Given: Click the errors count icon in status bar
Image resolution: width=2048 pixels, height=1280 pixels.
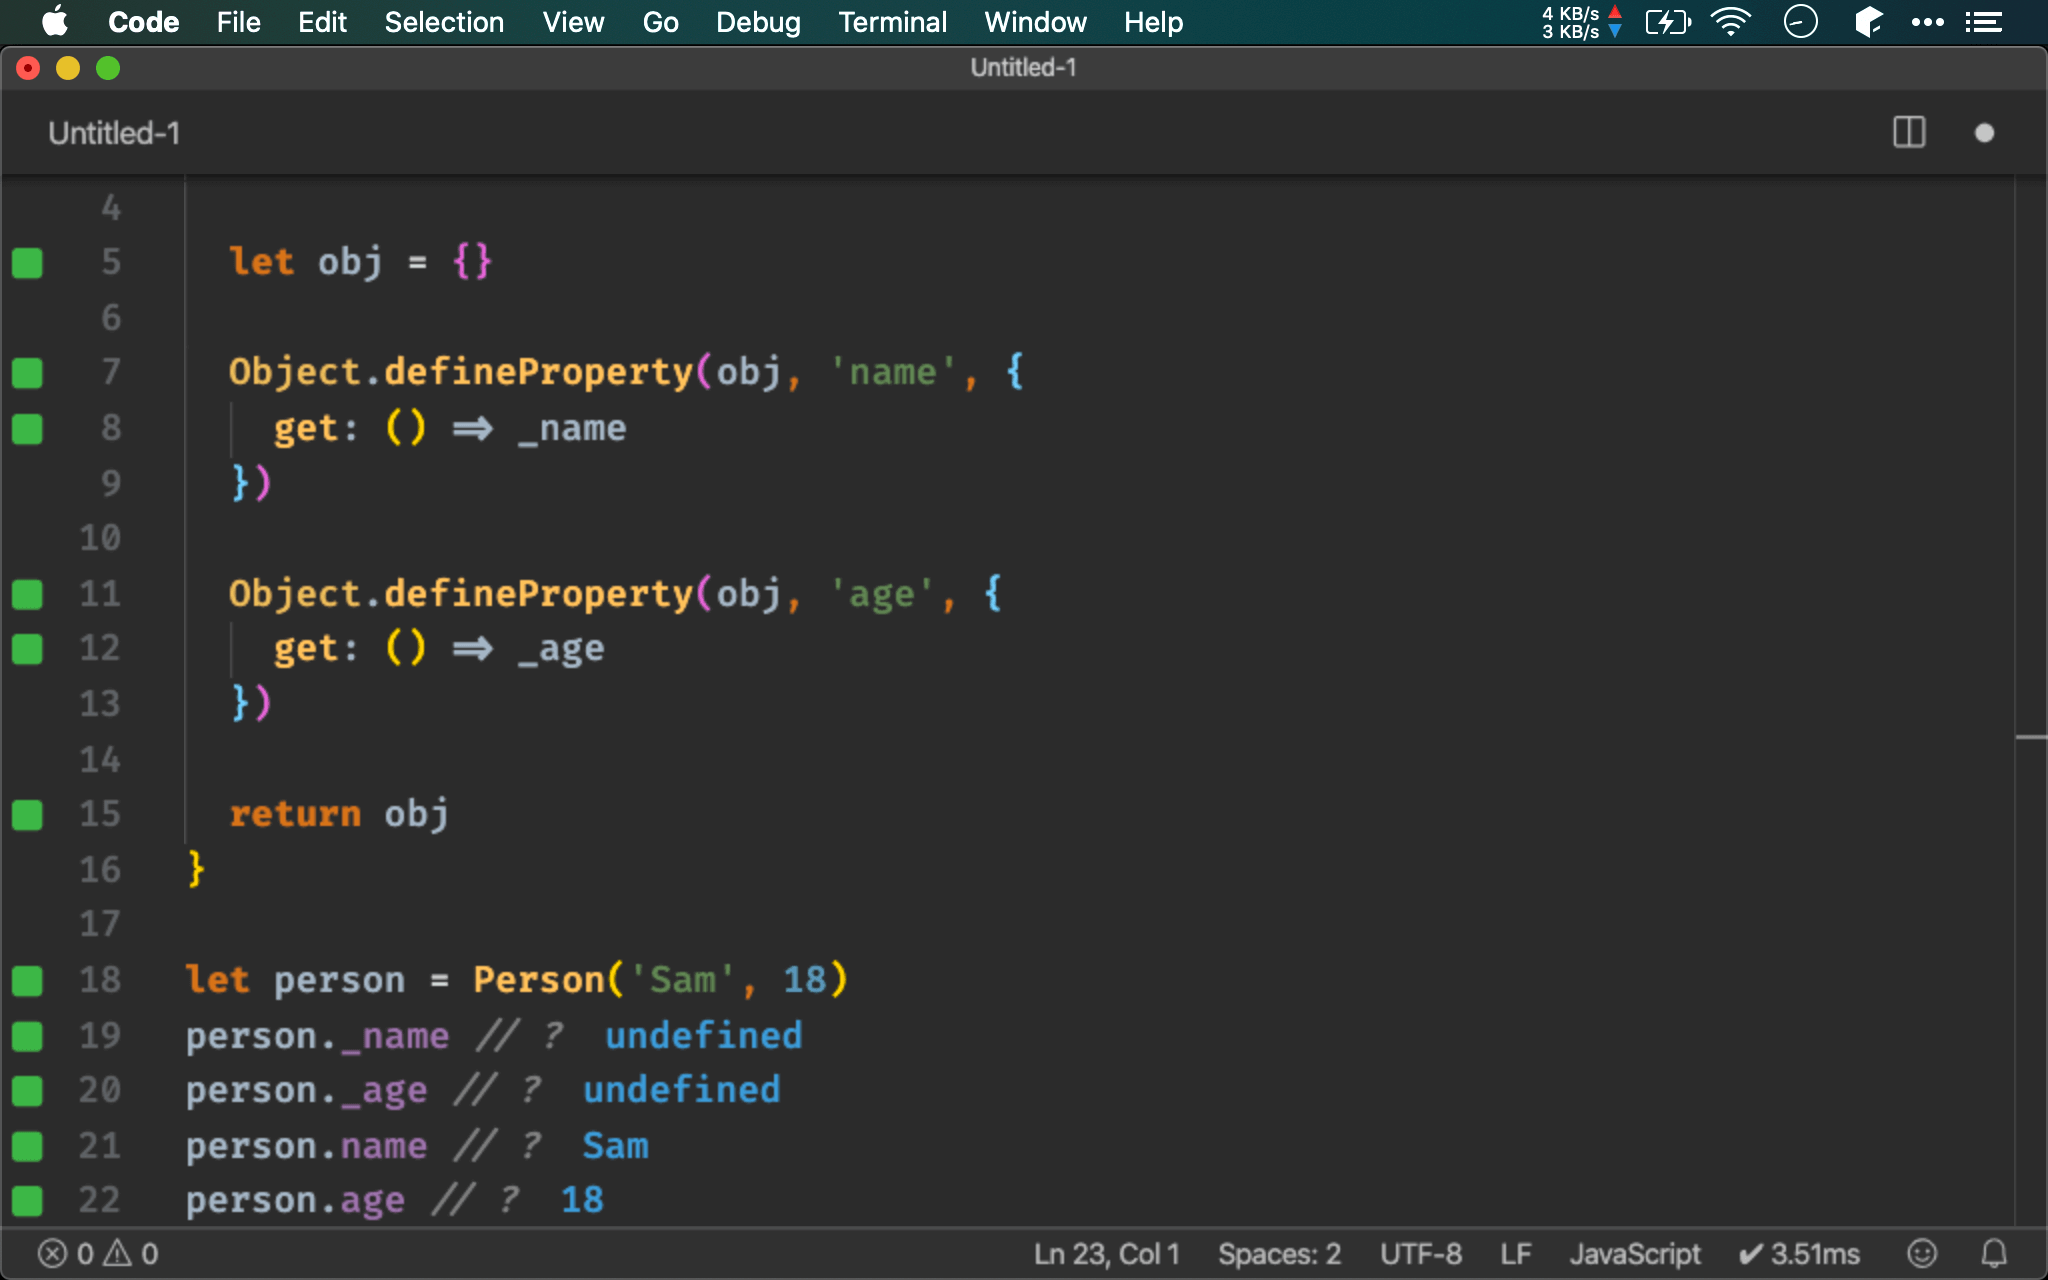Looking at the screenshot, I should [53, 1253].
